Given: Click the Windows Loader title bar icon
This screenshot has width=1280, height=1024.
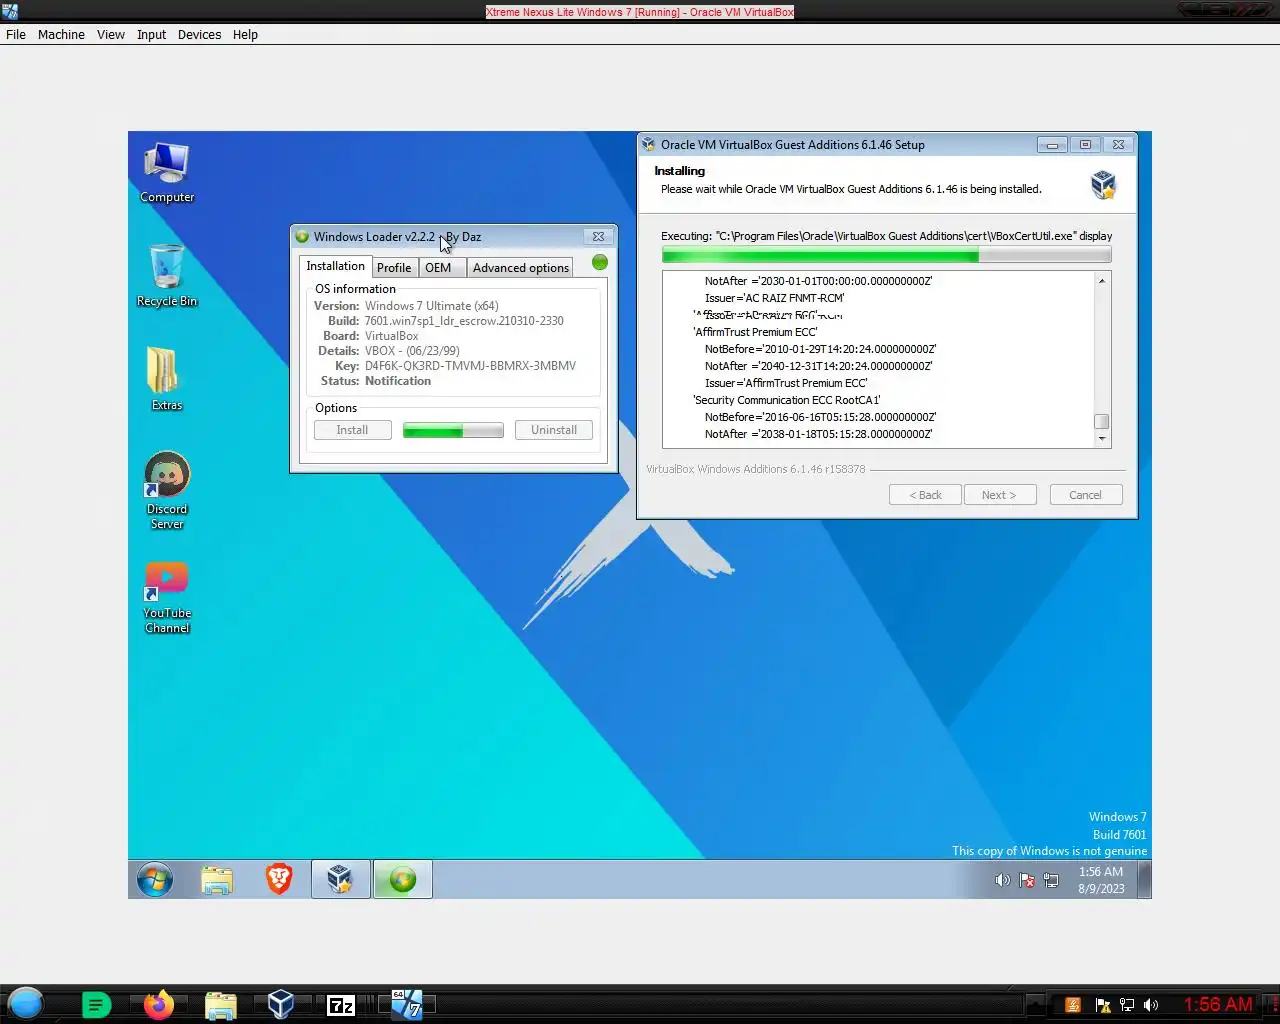Looking at the screenshot, I should 302,237.
